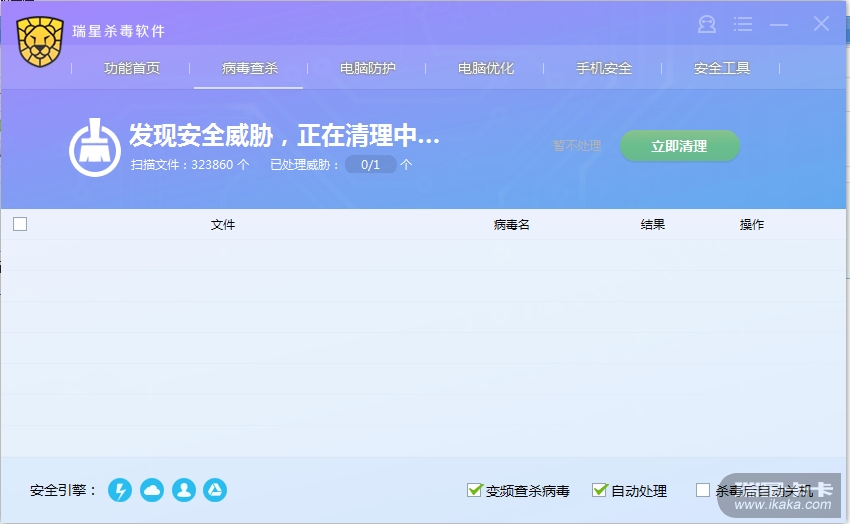The width and height of the screenshot is (850, 524).
Task: Go to 安全工具 tab
Action: tap(722, 68)
